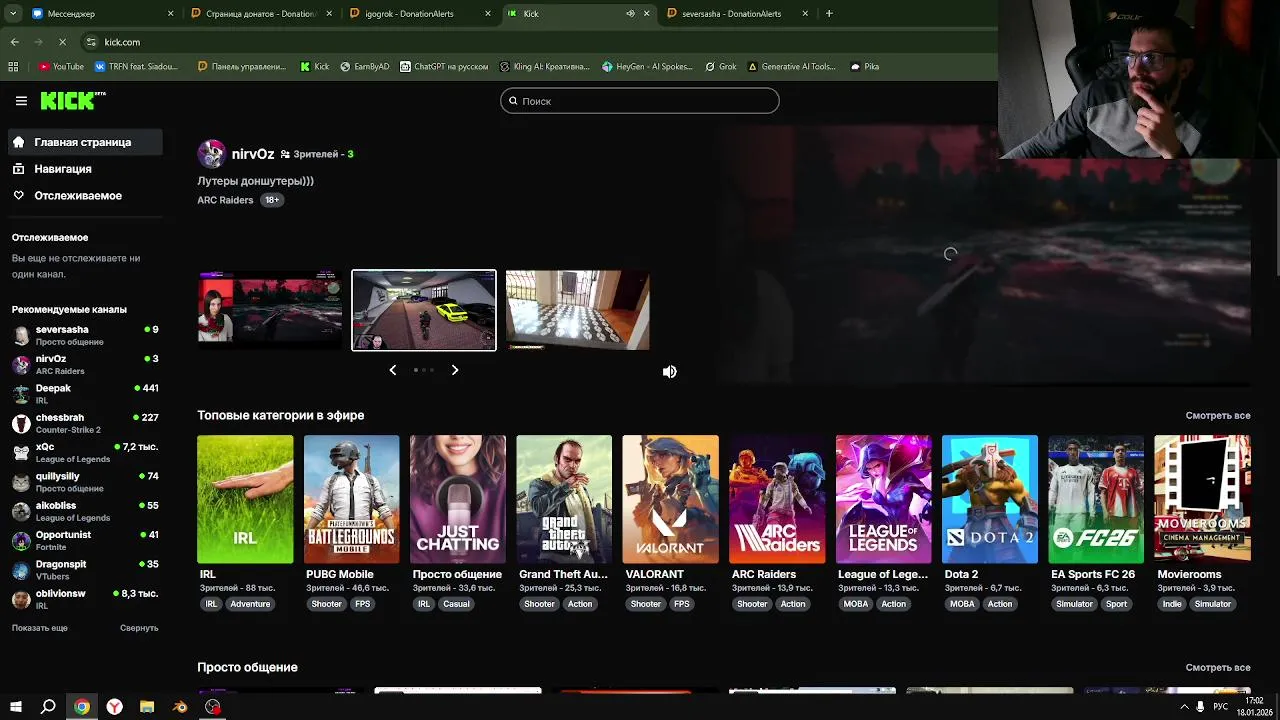This screenshot has width=1280, height=720.
Task: Open IRL category card
Action: click(245, 499)
